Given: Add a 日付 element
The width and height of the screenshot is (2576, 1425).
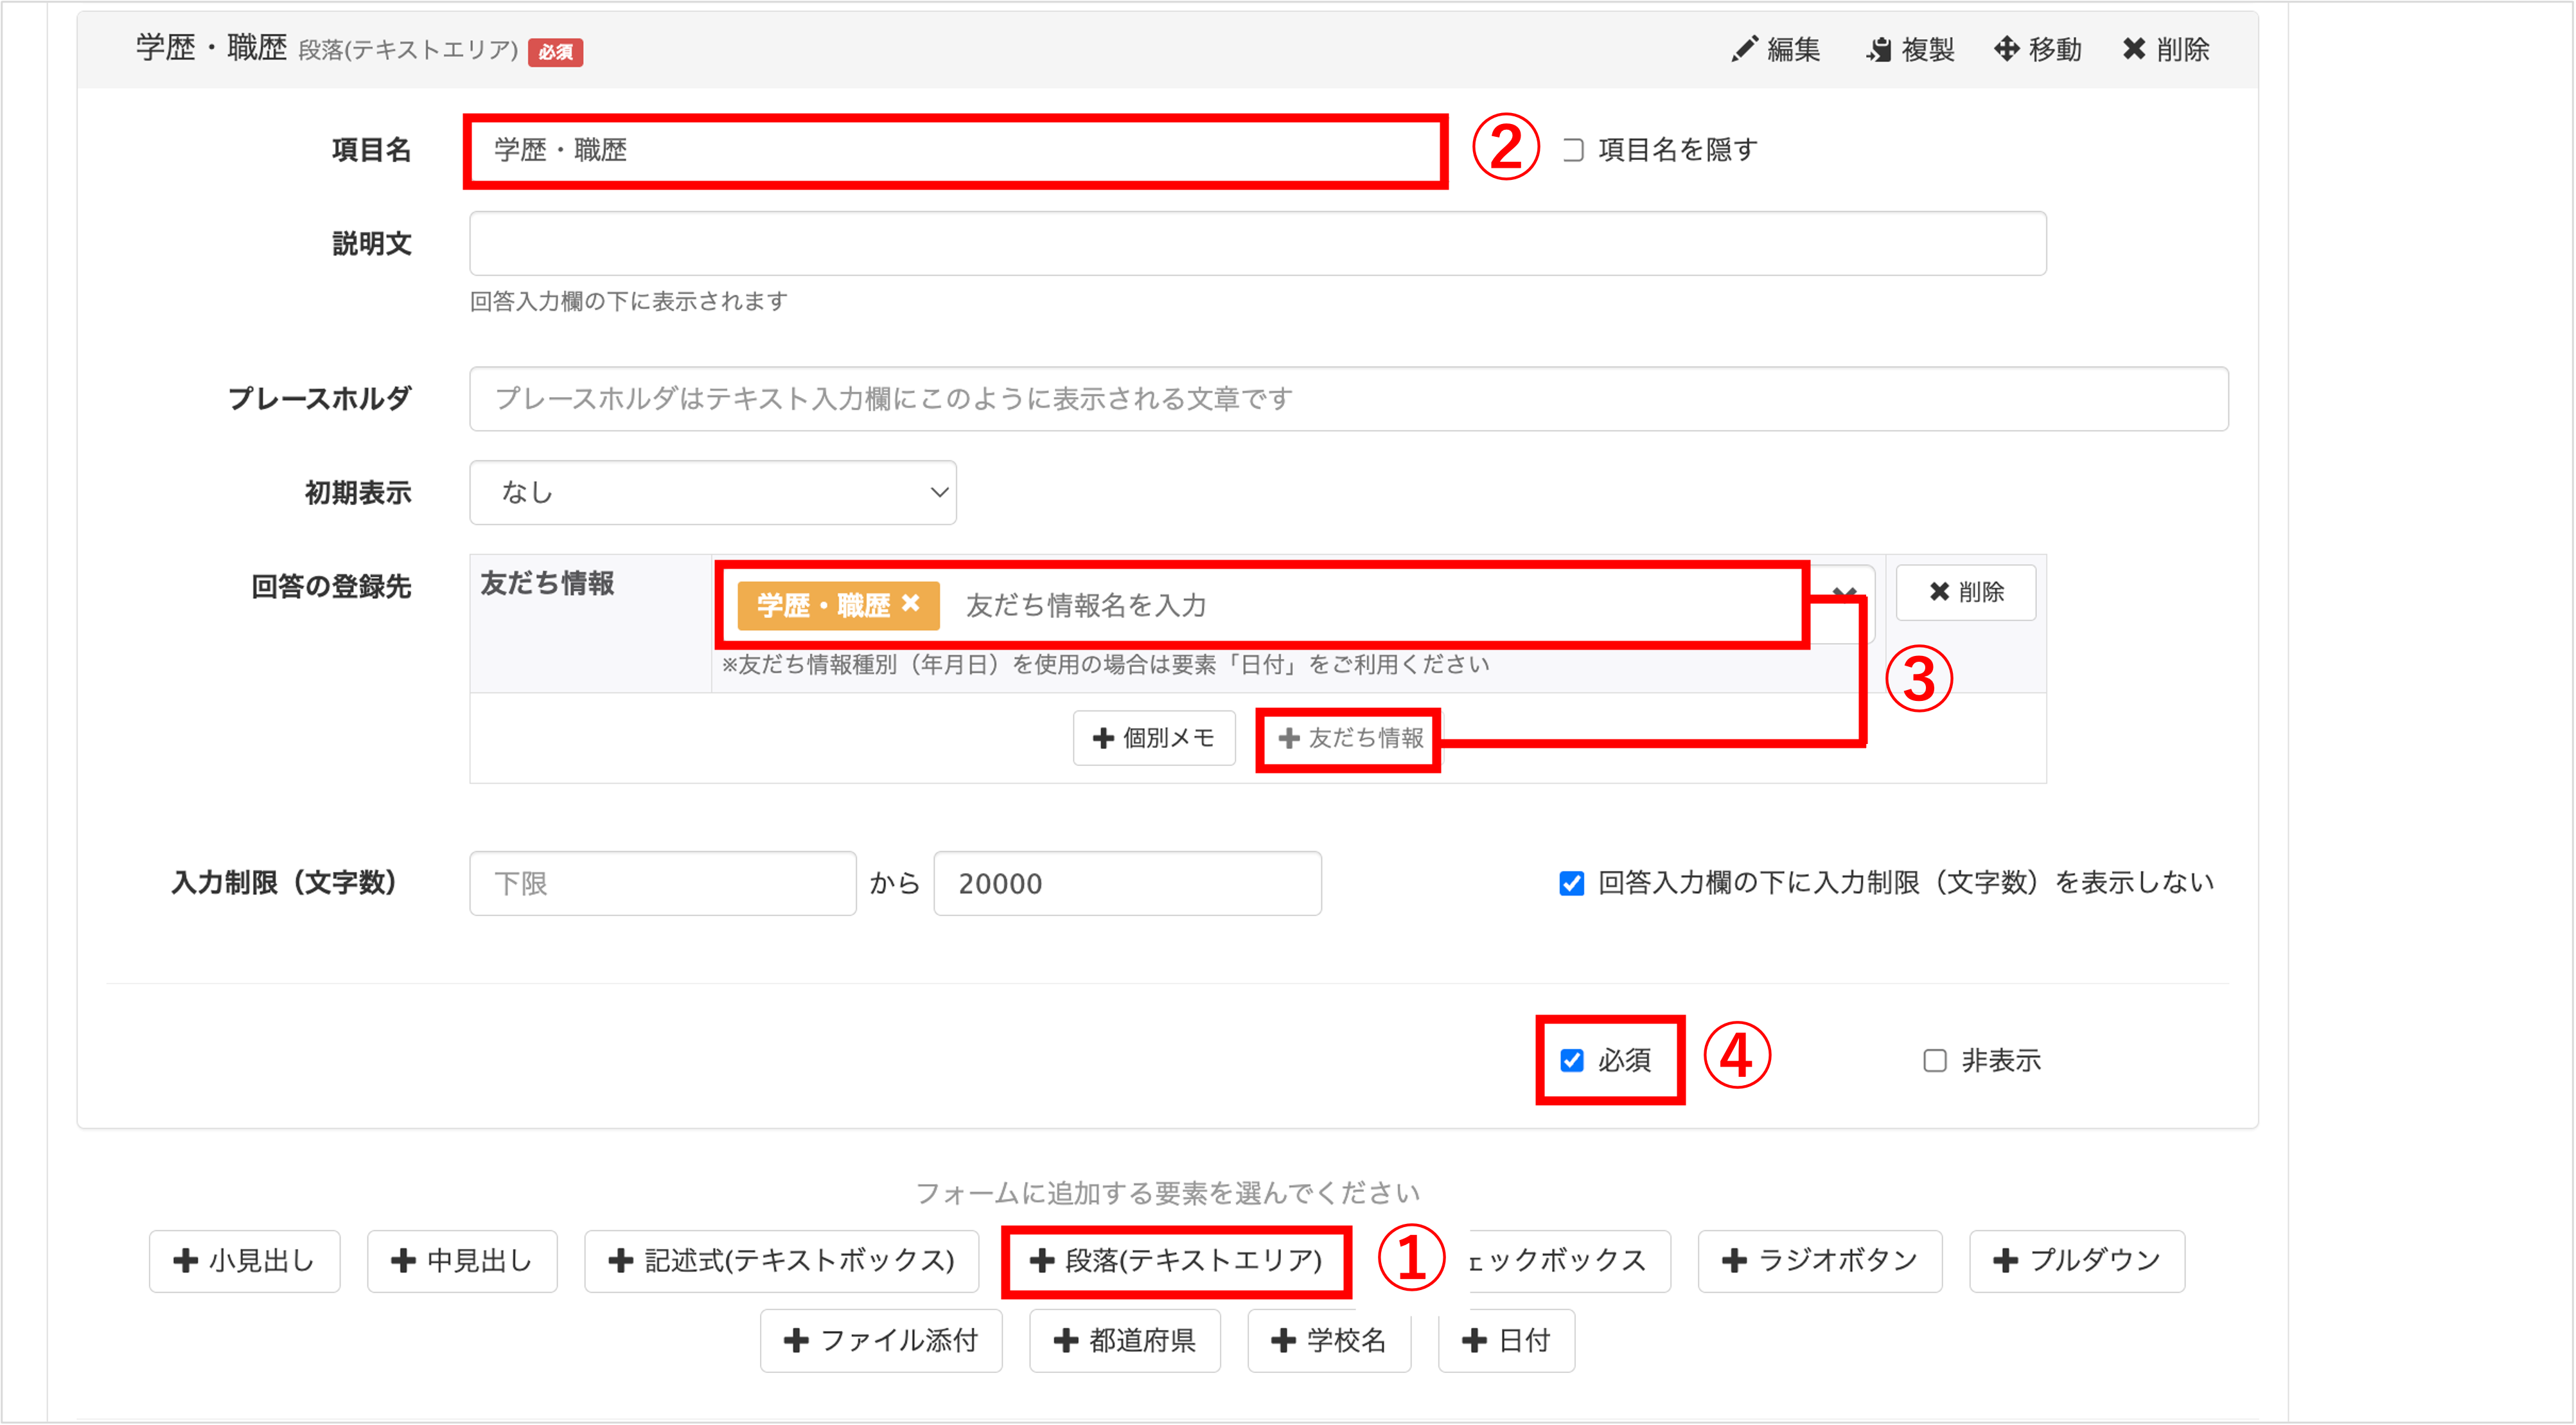Looking at the screenshot, I should [1506, 1341].
